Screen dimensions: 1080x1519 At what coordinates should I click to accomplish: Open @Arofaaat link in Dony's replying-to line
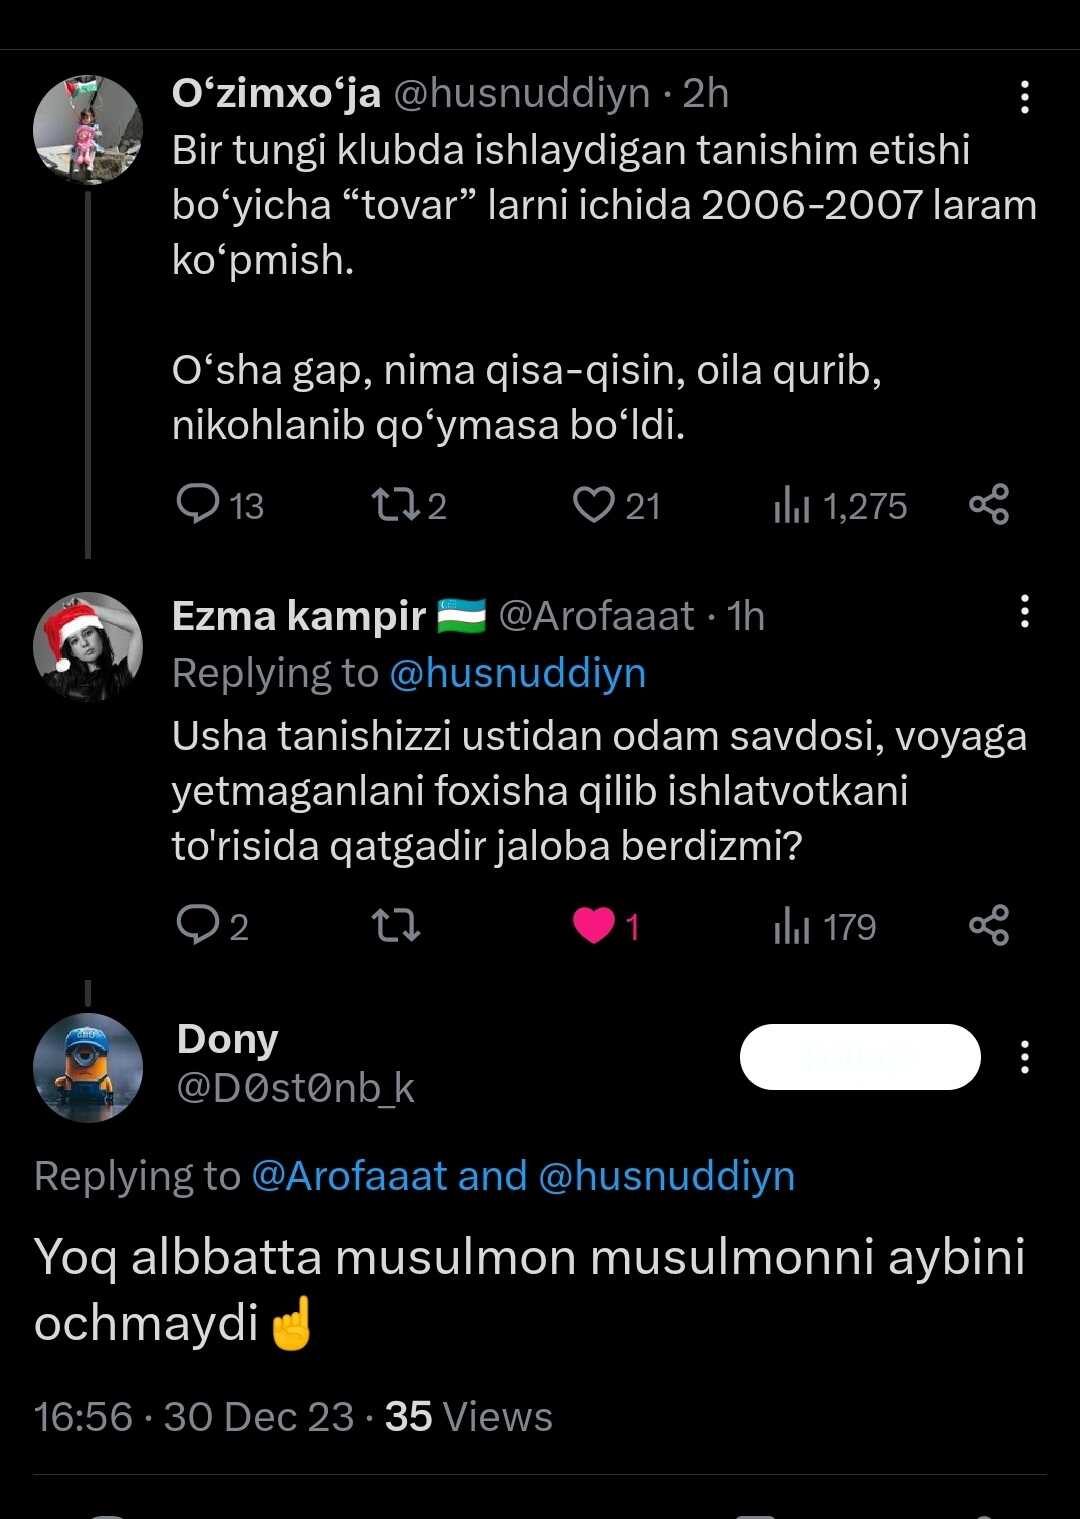tap(349, 1176)
